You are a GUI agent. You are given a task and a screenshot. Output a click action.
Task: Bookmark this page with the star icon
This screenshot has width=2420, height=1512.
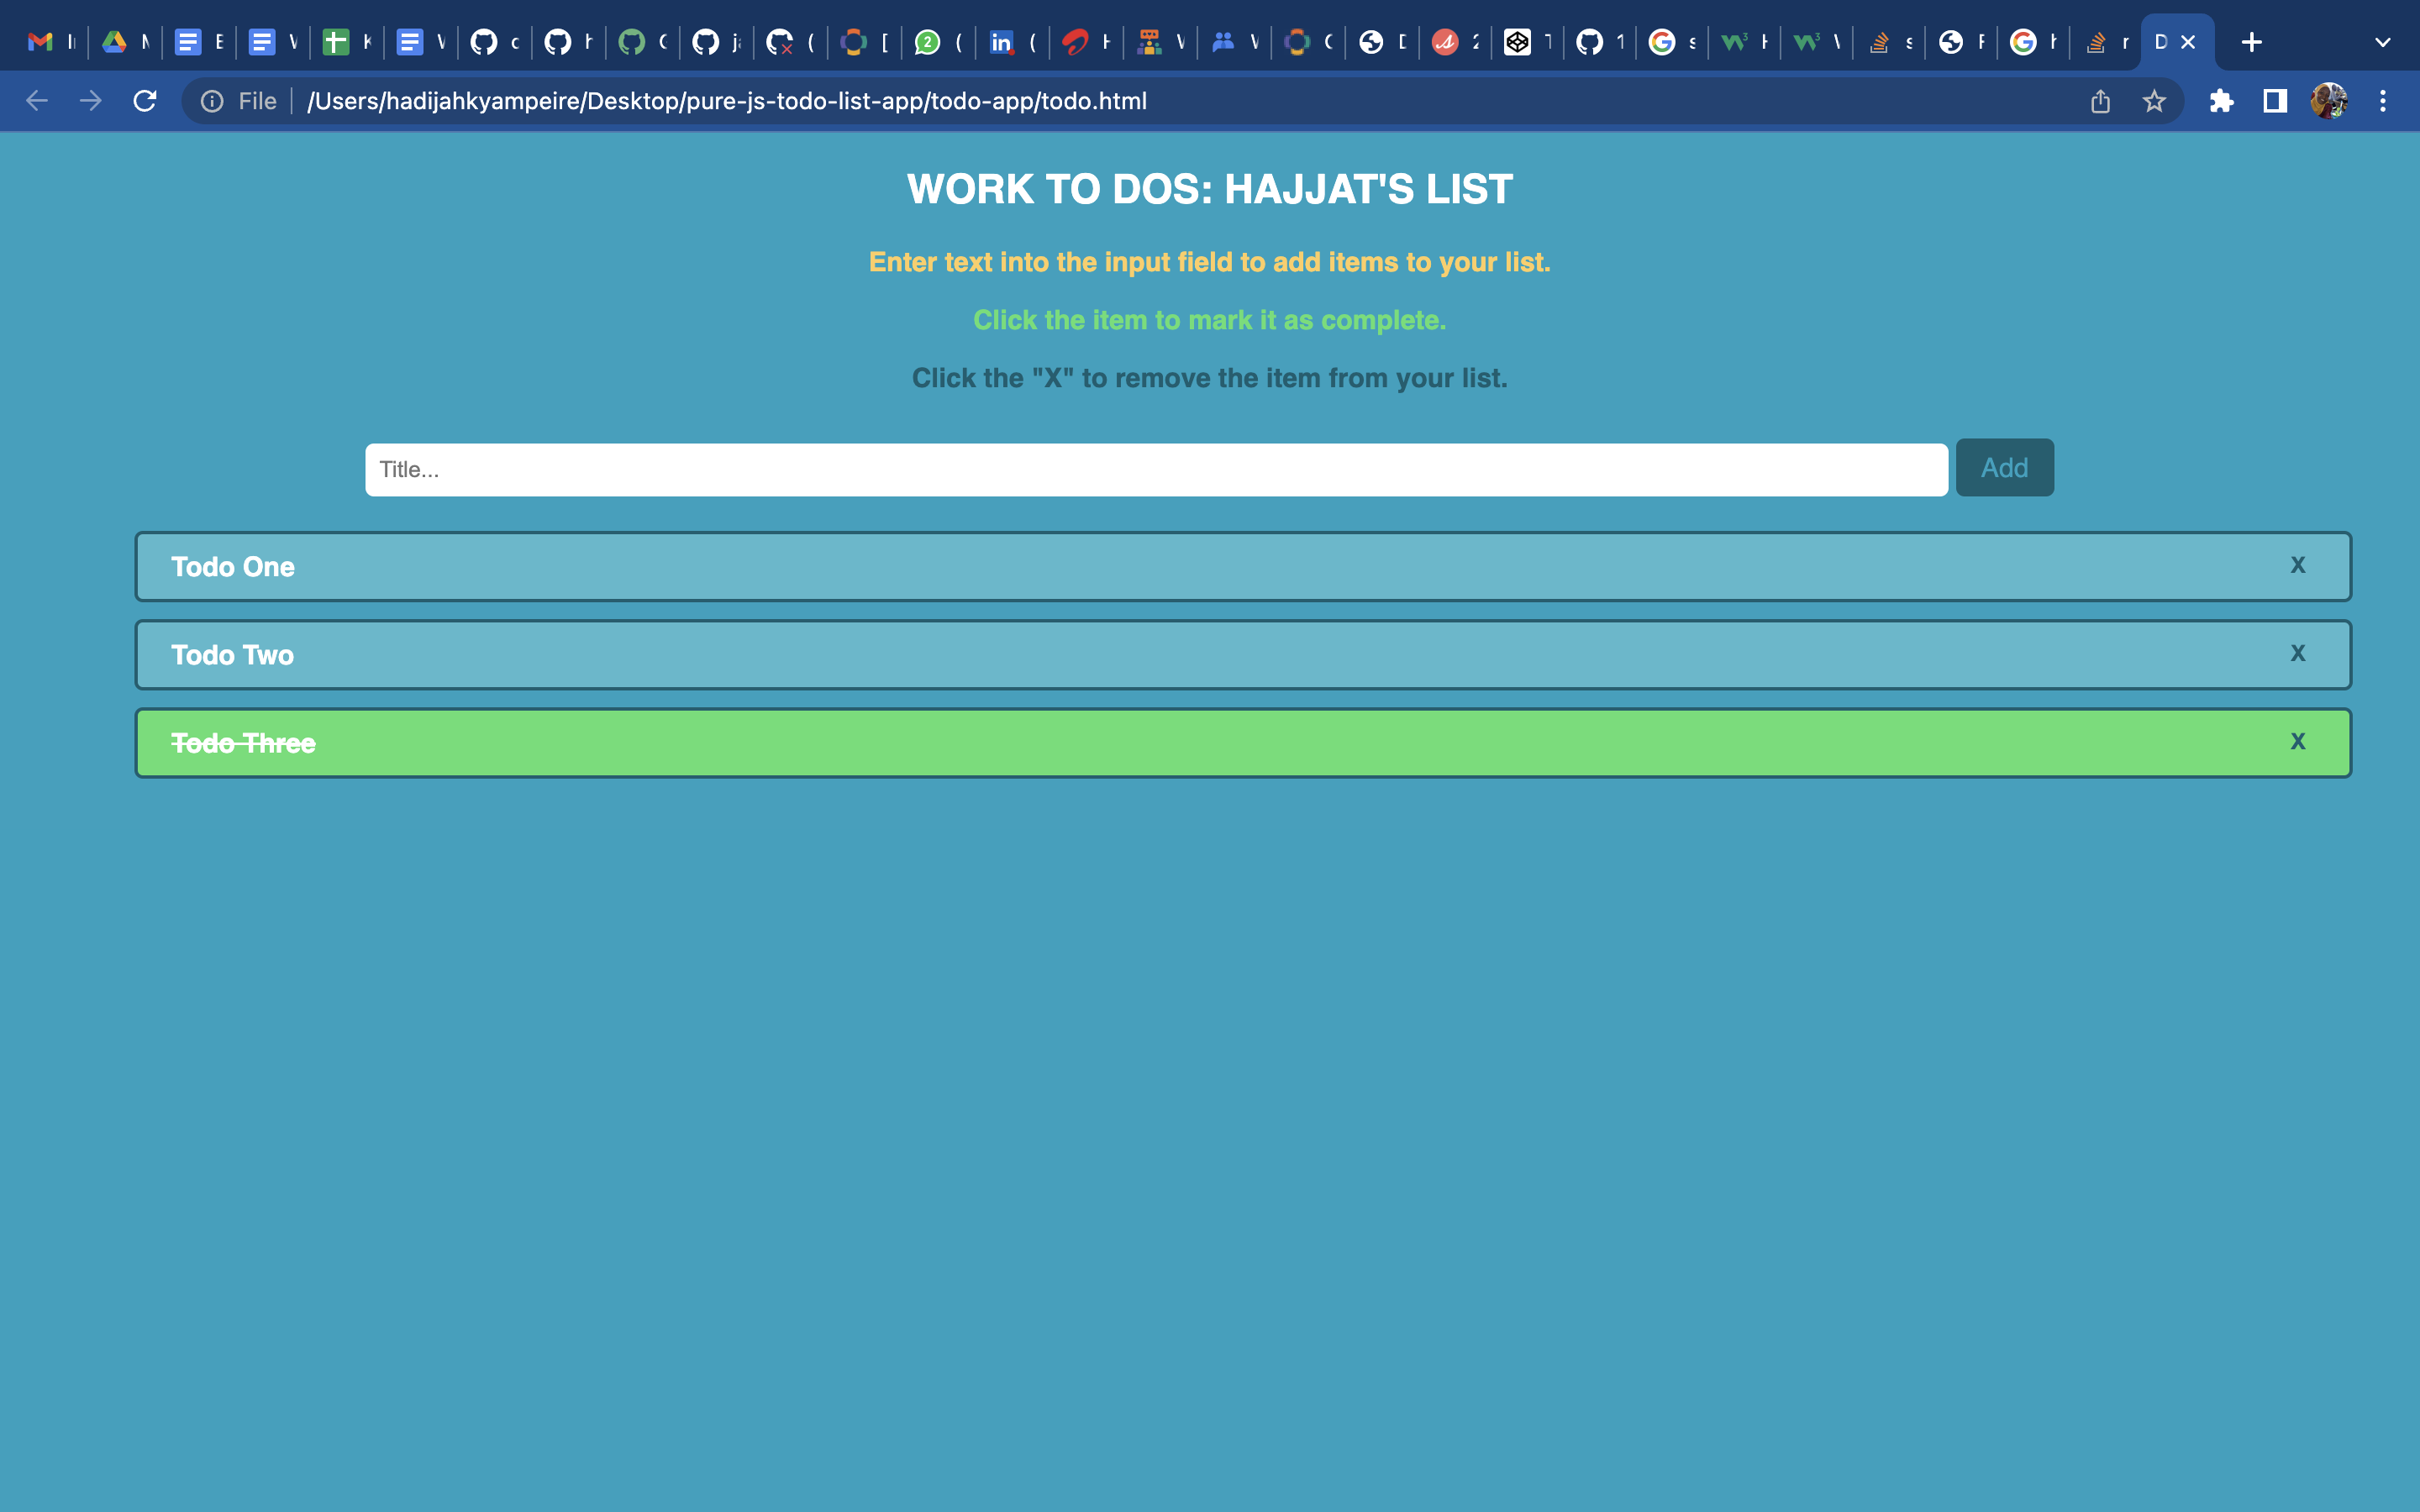[x=2154, y=101]
